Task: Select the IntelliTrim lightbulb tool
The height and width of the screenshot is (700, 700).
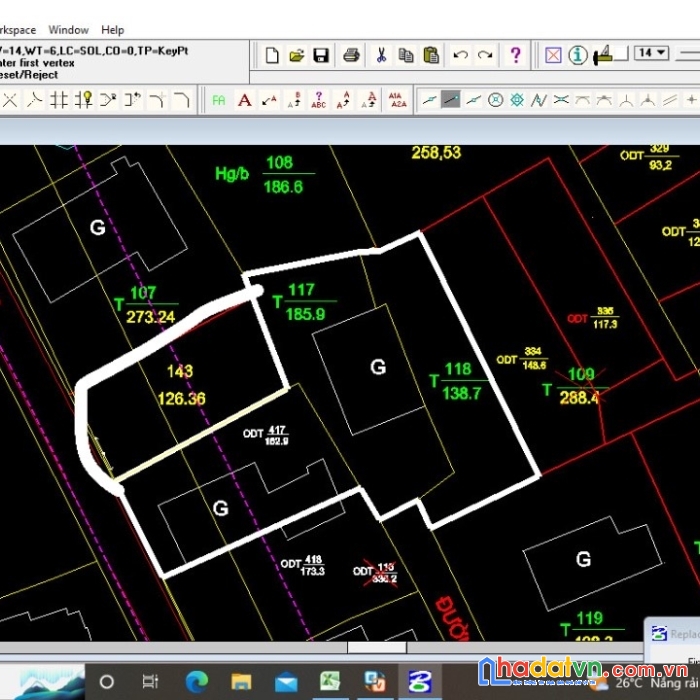Action: click(83, 100)
